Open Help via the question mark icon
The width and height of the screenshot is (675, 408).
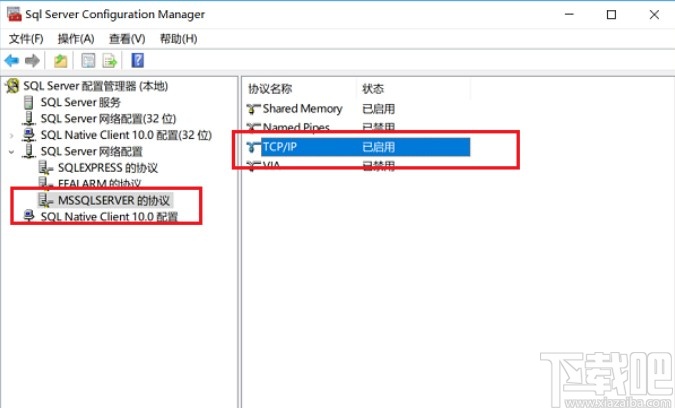(x=137, y=60)
